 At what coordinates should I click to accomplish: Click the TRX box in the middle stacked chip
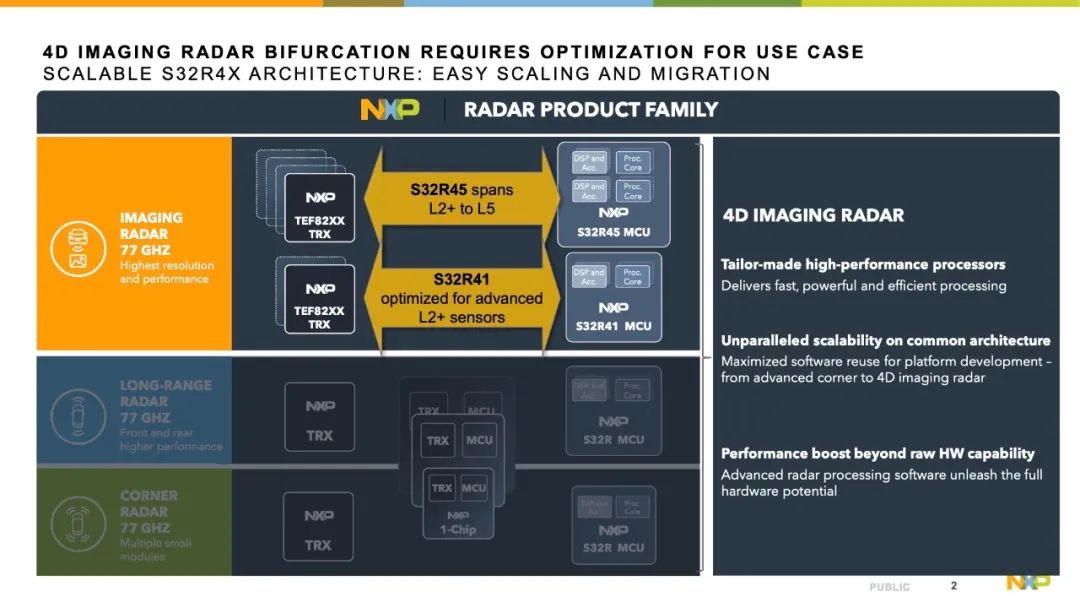[437, 441]
